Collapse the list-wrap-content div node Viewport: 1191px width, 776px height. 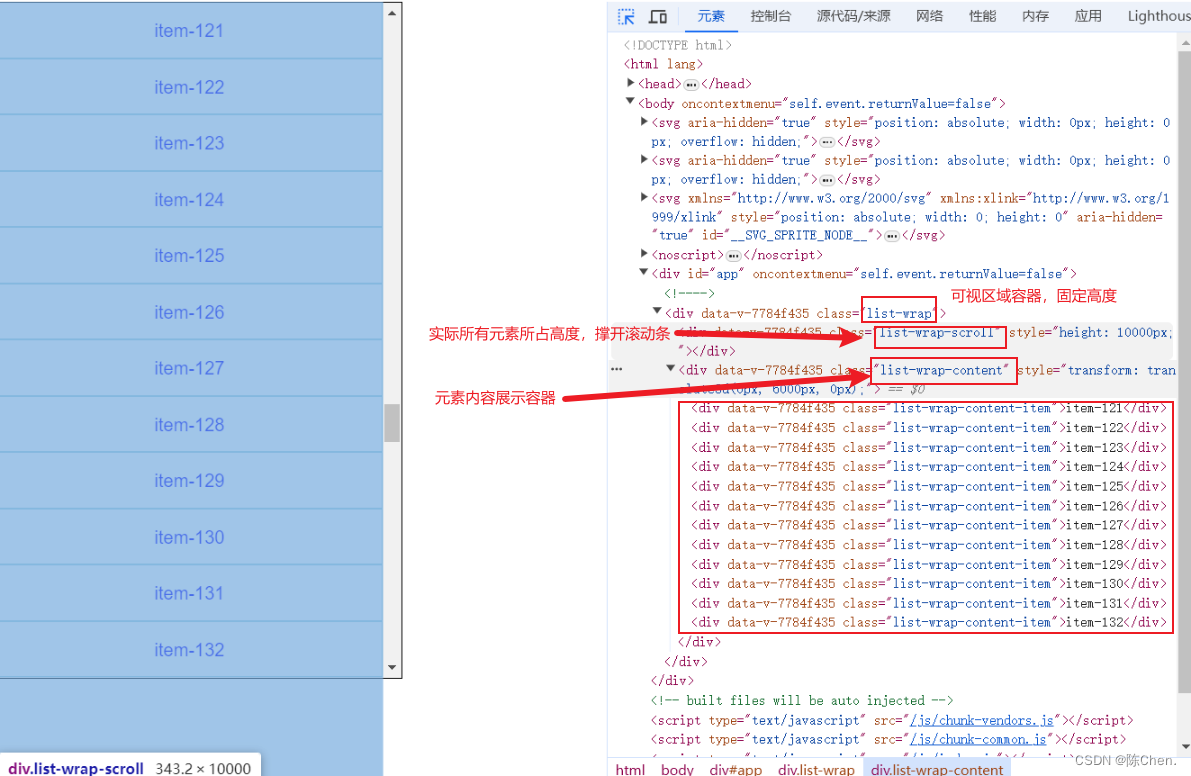tap(671, 369)
